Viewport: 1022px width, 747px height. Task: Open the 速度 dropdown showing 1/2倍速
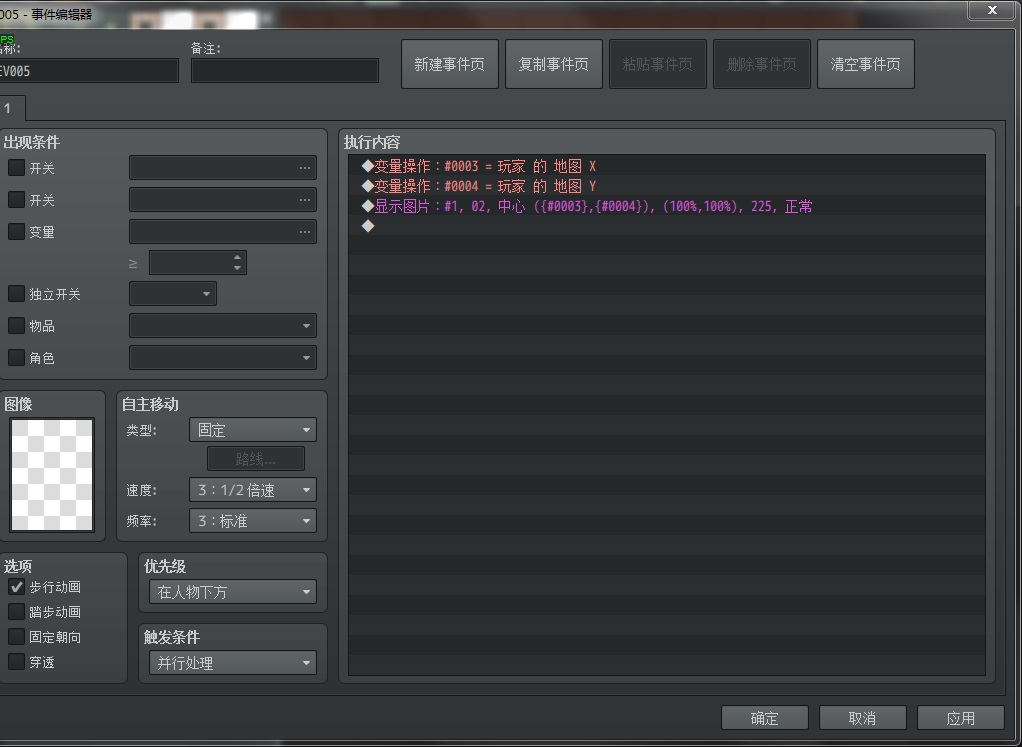tap(253, 490)
